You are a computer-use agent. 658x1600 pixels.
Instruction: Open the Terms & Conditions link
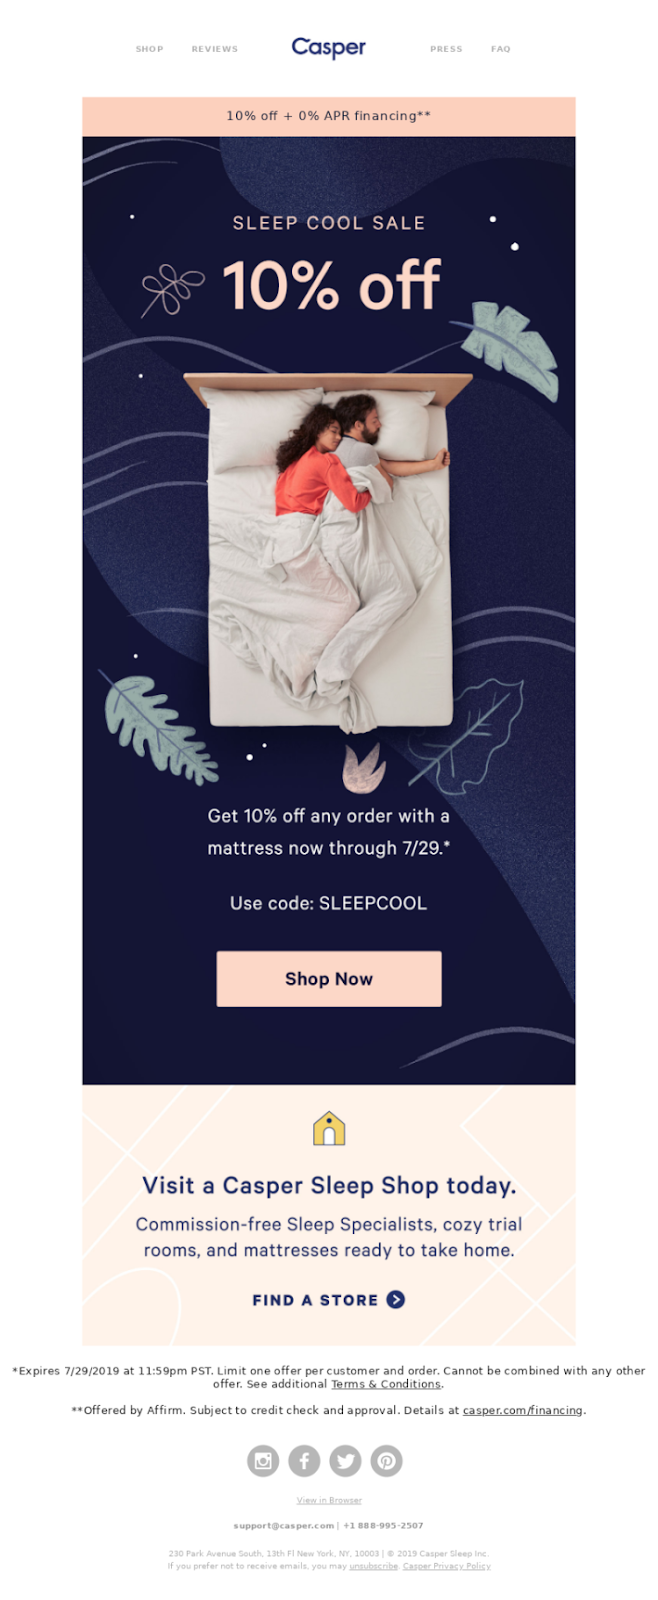386,1384
